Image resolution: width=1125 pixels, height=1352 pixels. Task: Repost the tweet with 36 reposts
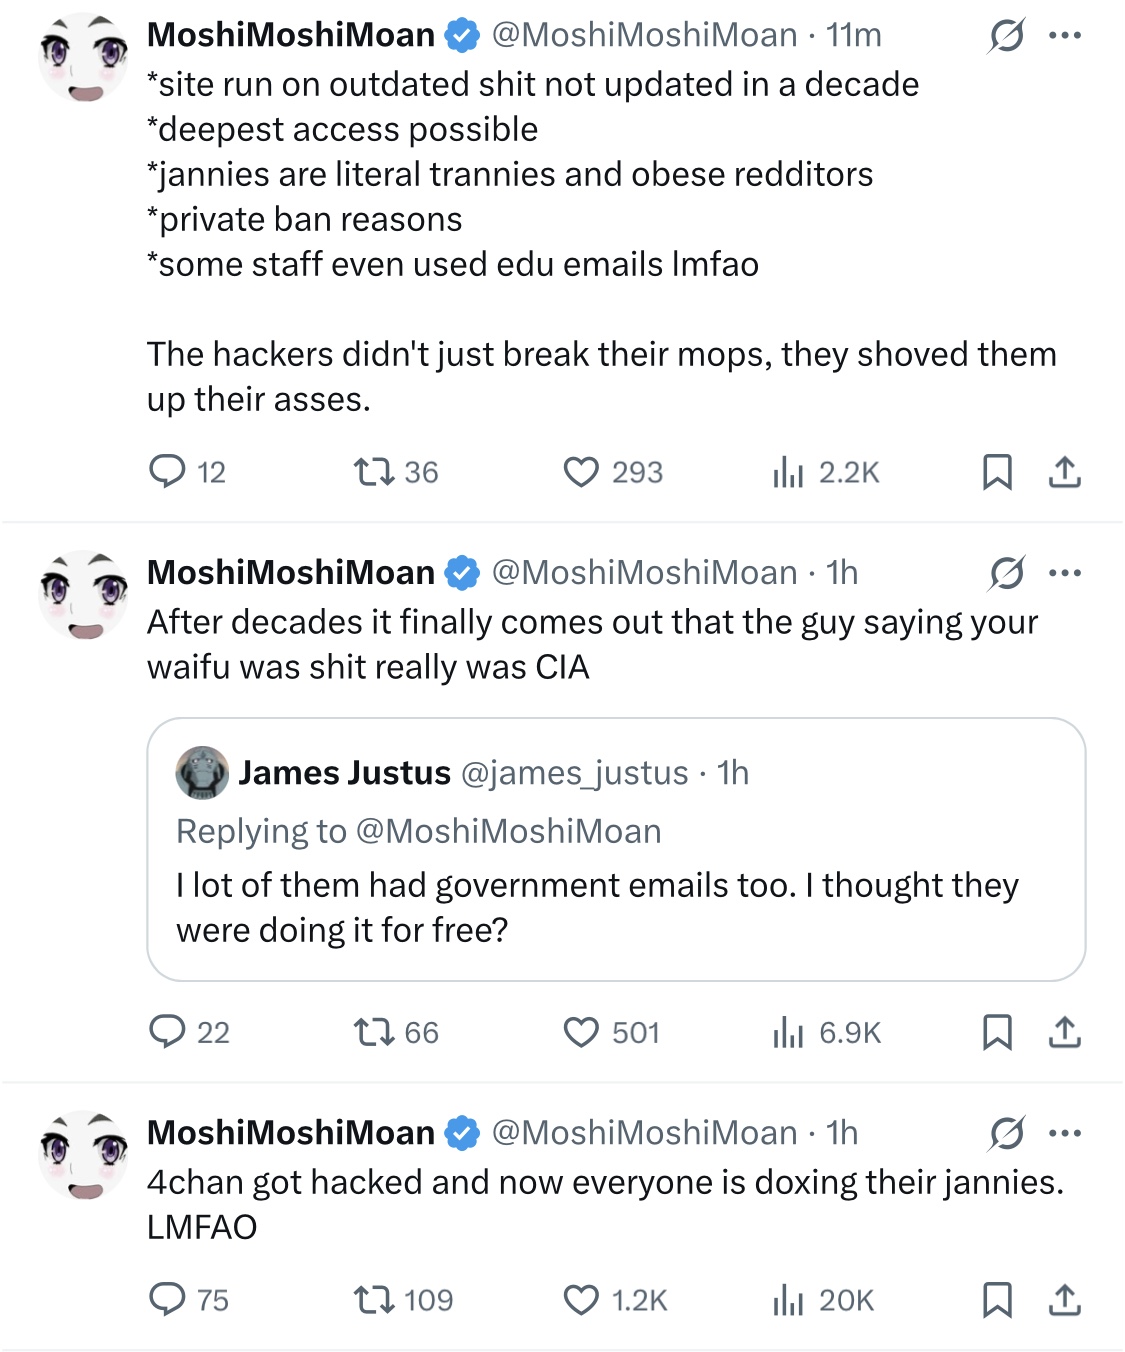(x=374, y=471)
